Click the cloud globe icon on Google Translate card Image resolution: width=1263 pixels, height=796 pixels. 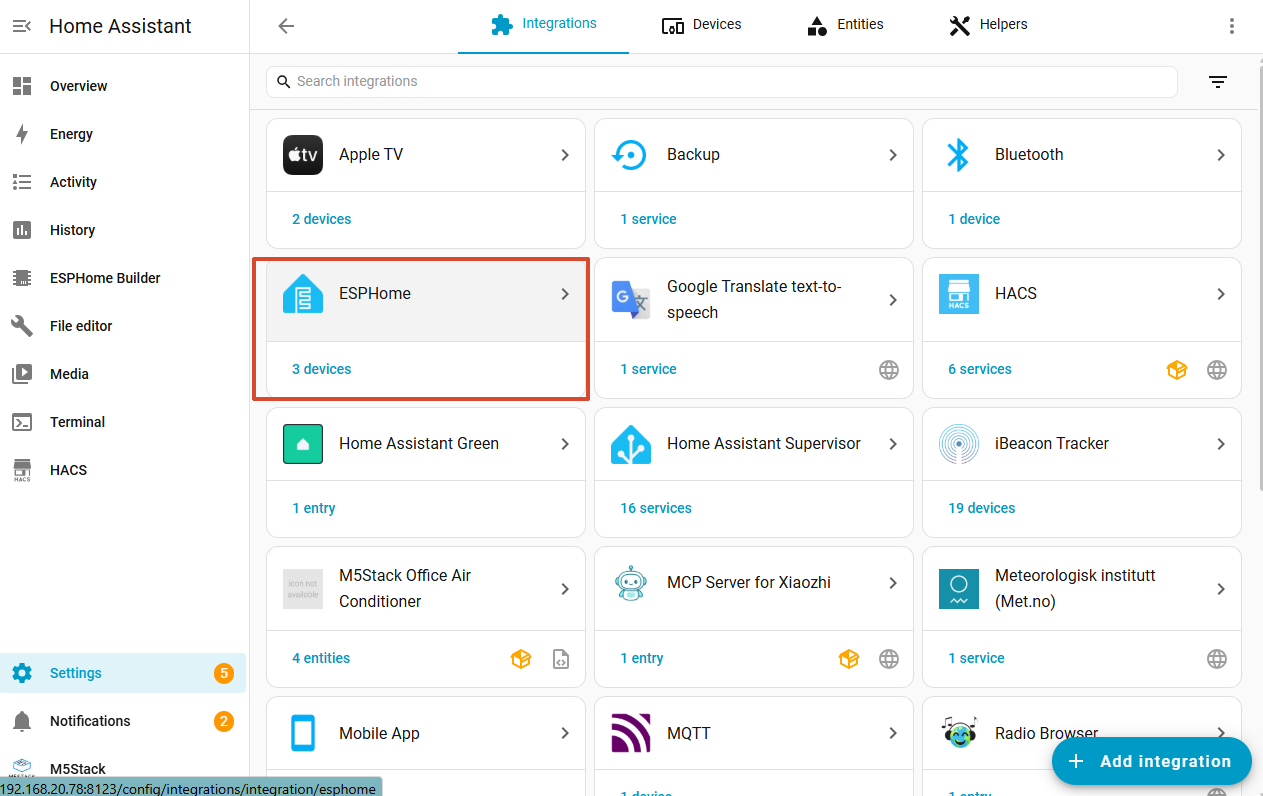[888, 370]
